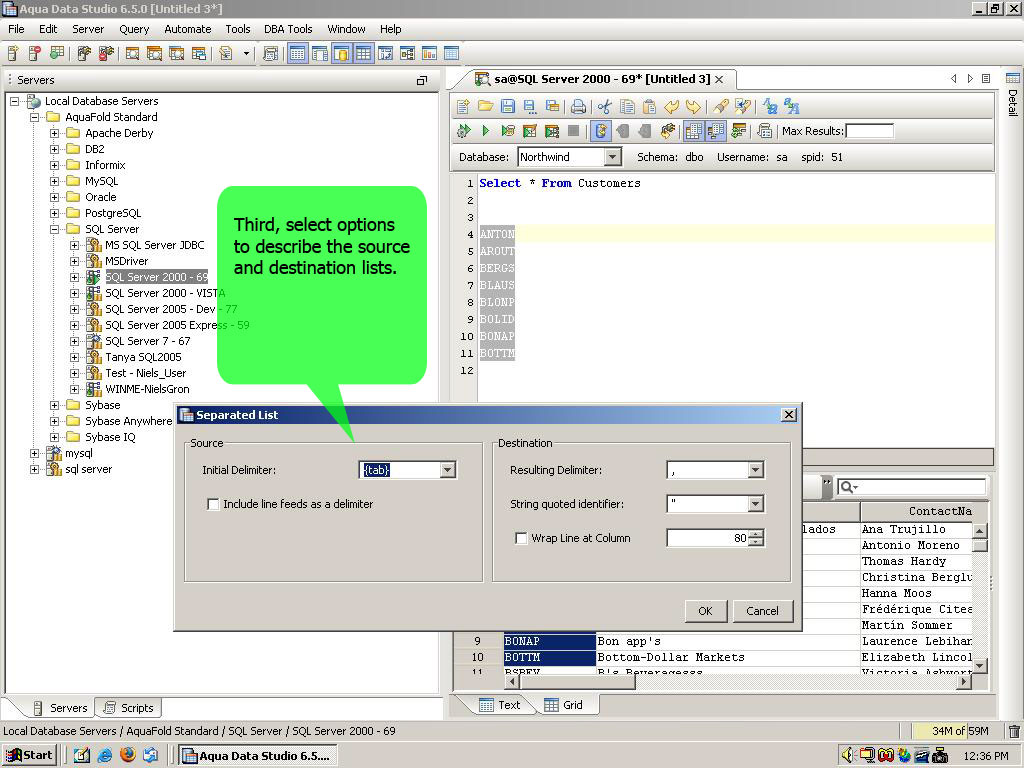
Task: Check the Wrap Line at Column checkbox
Action: pyautogui.click(x=521, y=538)
